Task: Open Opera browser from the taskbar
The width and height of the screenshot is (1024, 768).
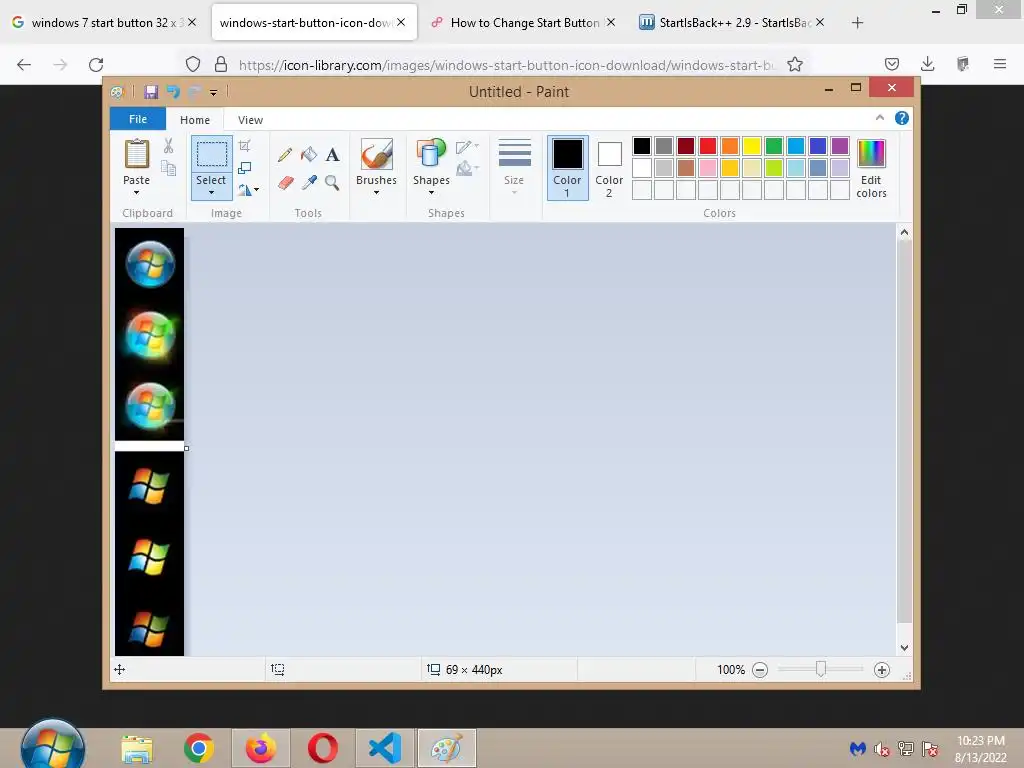Action: [323, 748]
